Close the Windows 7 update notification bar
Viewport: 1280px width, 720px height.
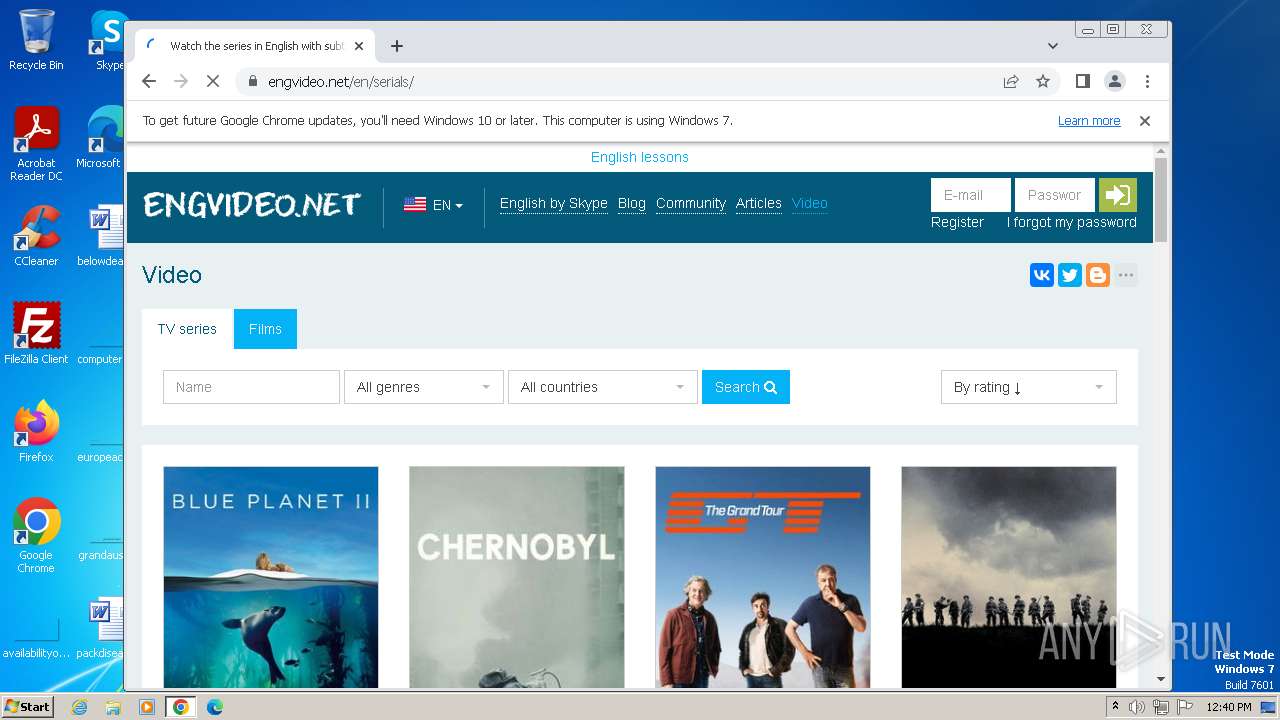[x=1145, y=121]
